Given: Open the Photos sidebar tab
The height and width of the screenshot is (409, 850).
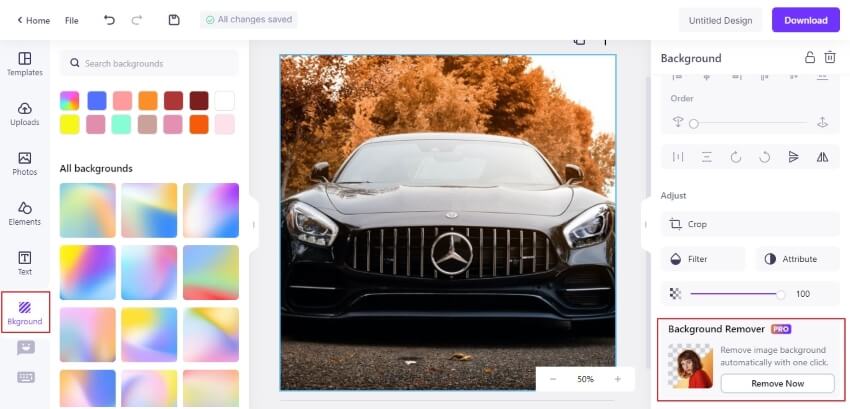Looking at the screenshot, I should (x=25, y=164).
